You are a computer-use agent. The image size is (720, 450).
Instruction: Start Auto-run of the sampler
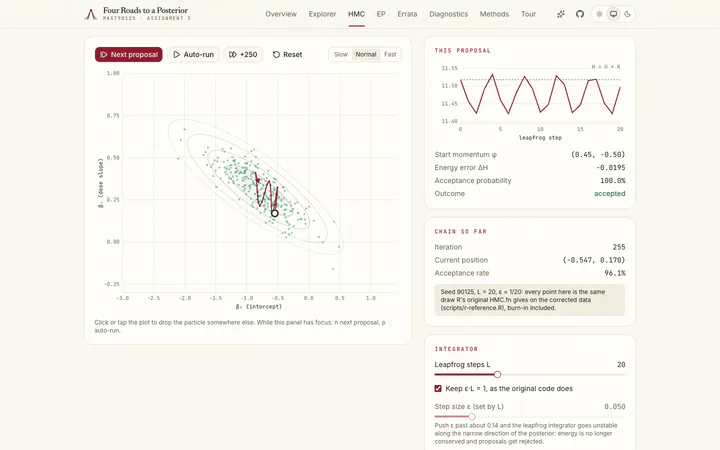tap(193, 54)
